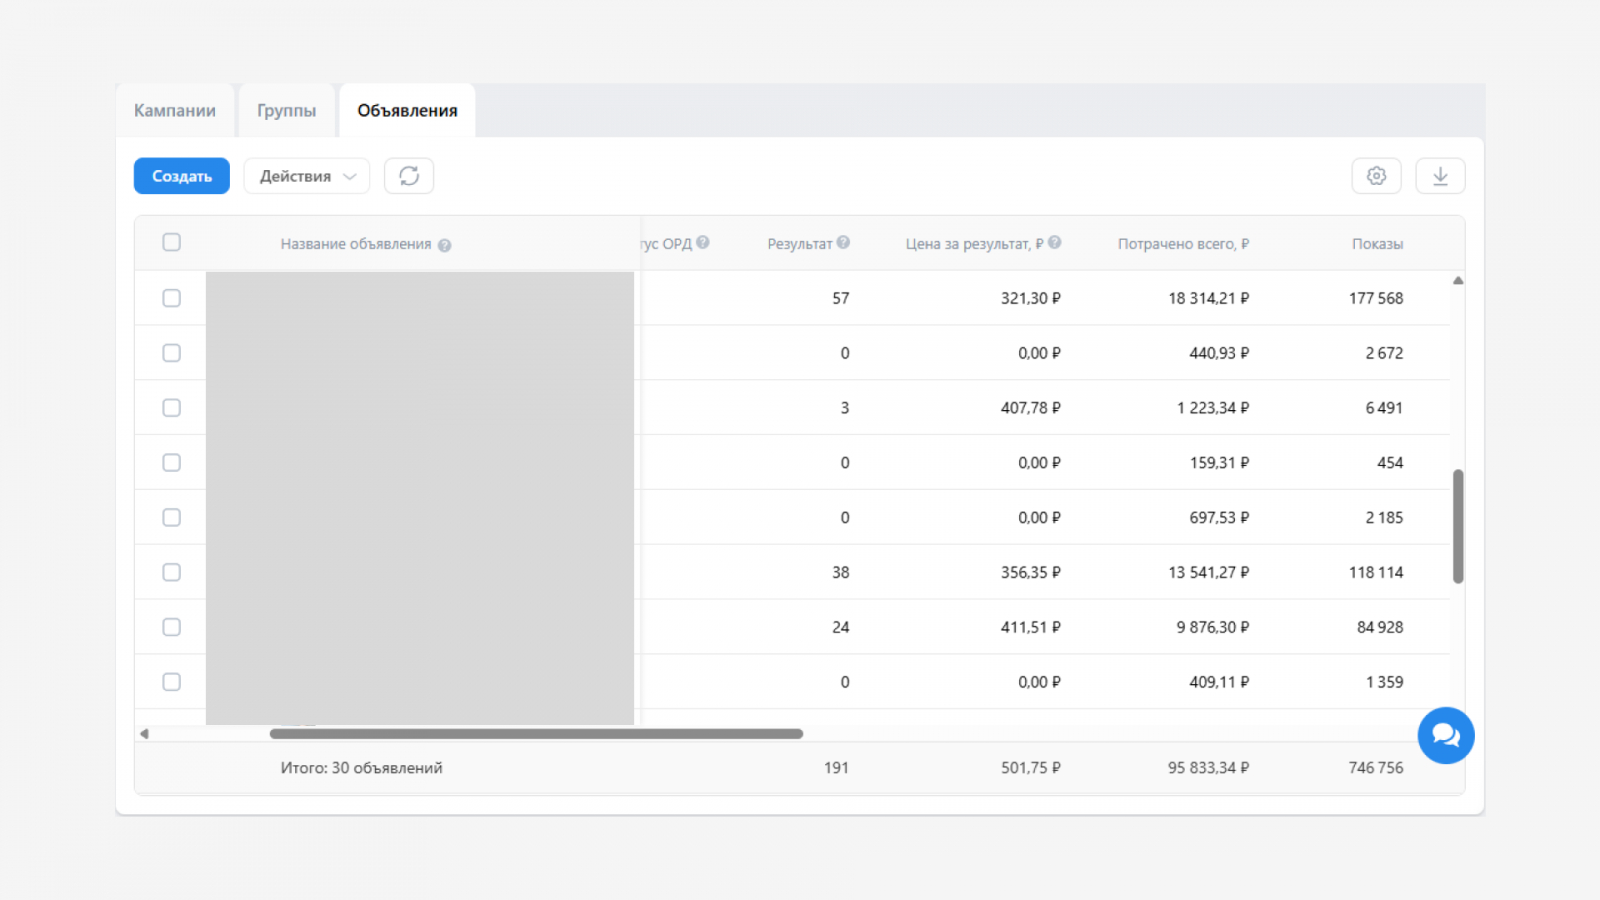Viewport: 1600px width, 900px height.
Task: Toggle the select-all checkbox in header
Action: tap(172, 243)
